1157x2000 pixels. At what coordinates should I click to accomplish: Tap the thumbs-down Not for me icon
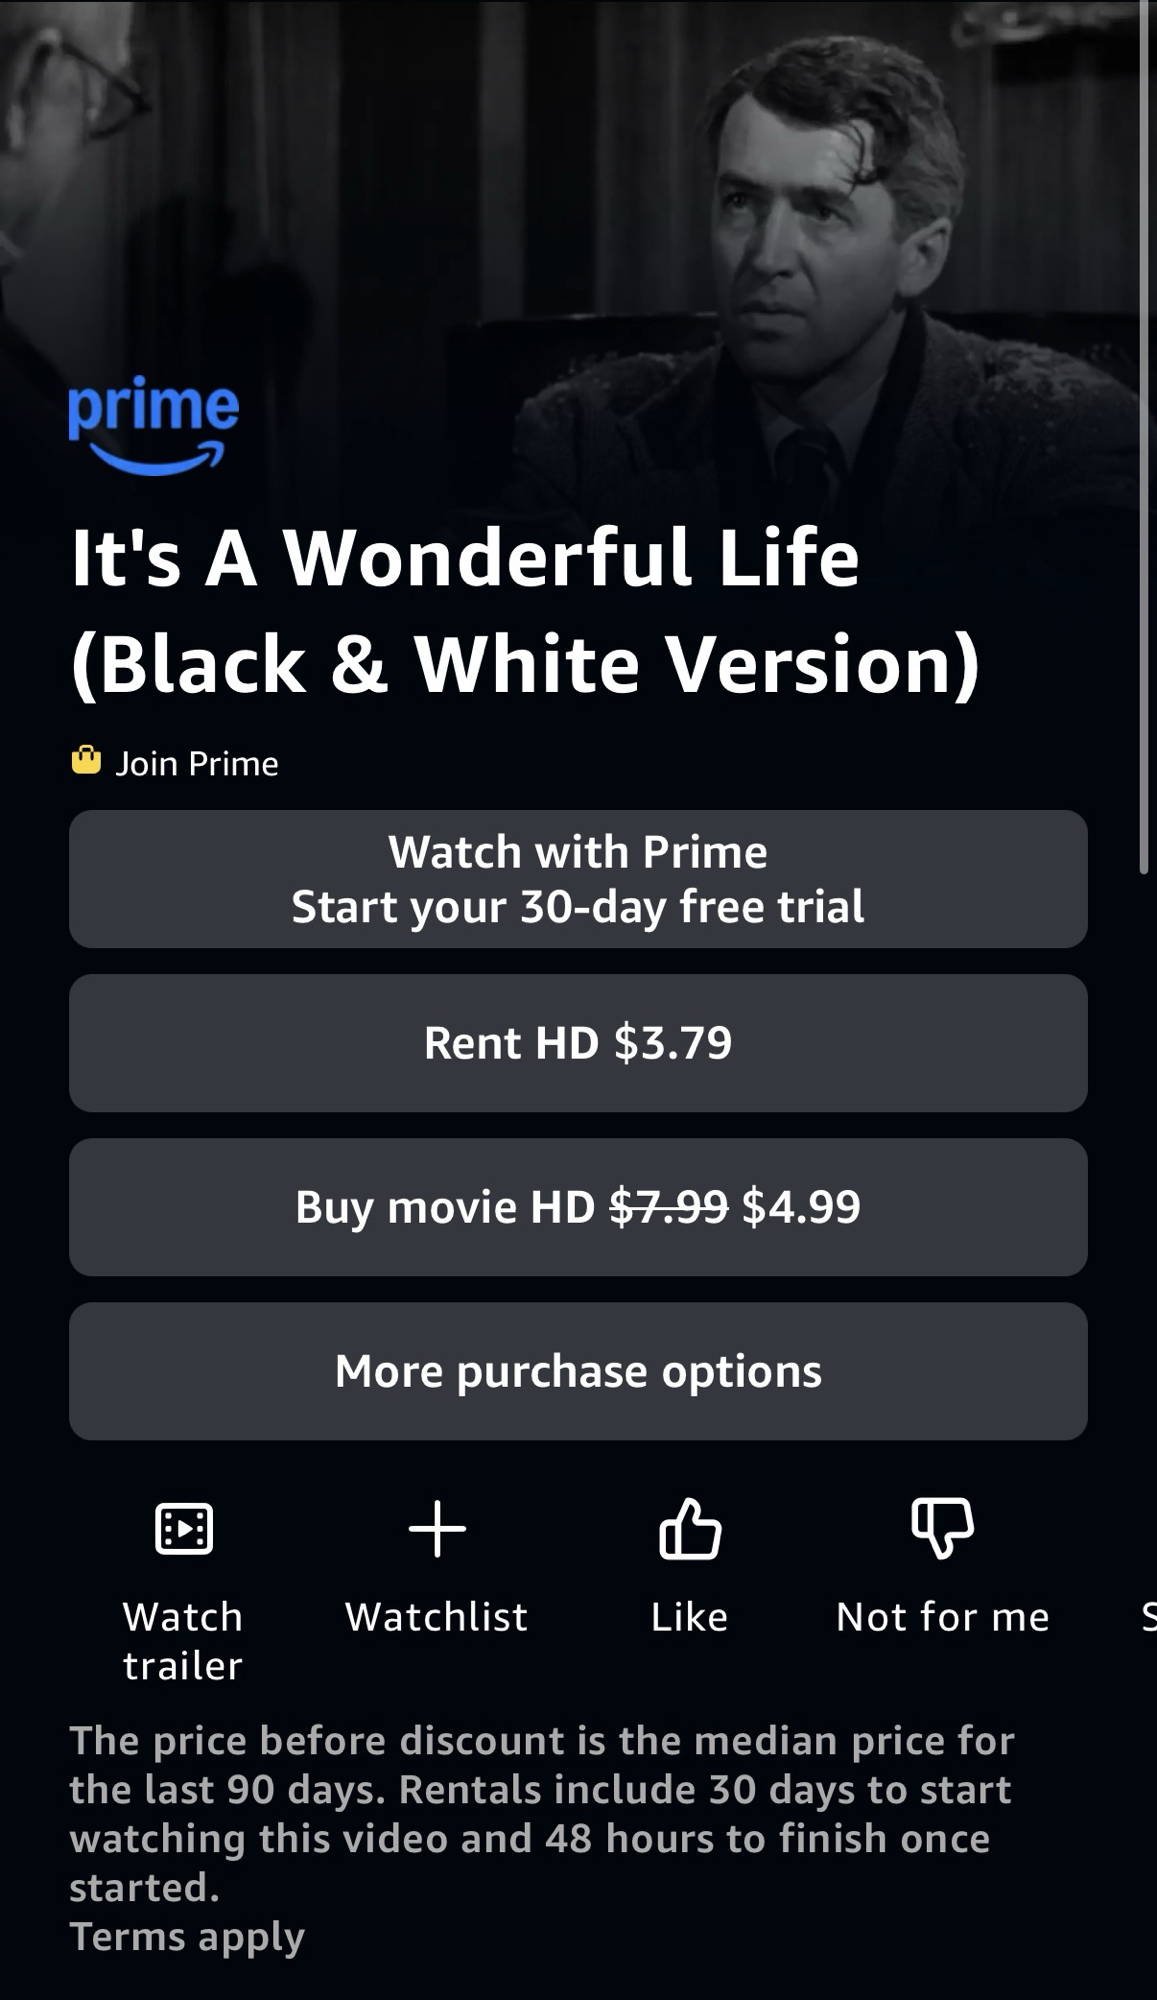click(x=942, y=1528)
